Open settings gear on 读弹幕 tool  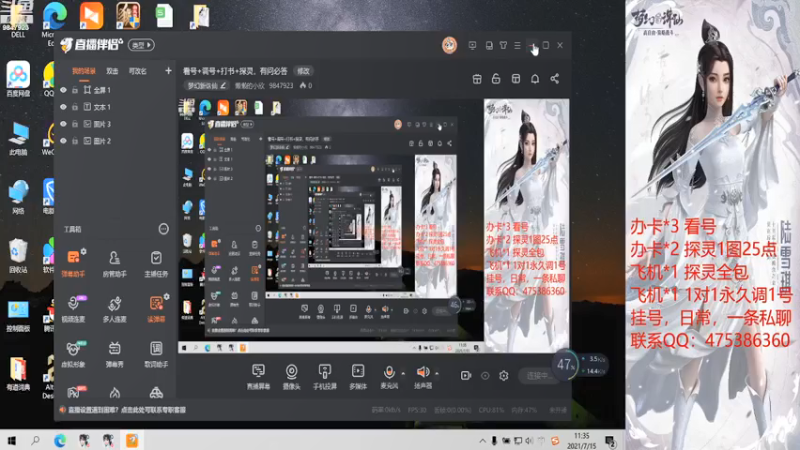pos(166,296)
